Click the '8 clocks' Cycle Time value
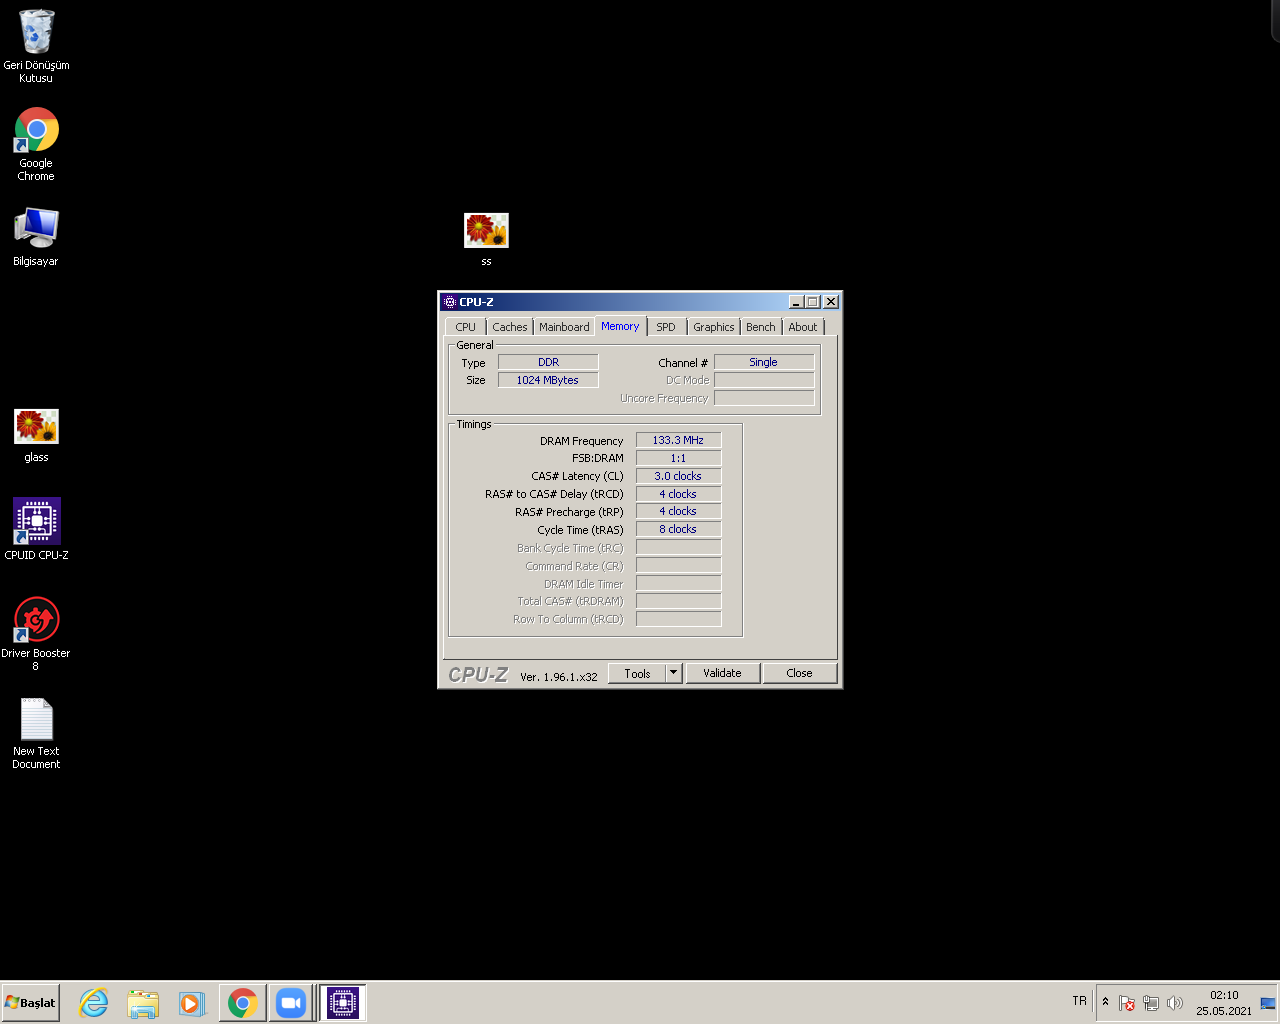The height and width of the screenshot is (1024, 1280). (x=678, y=529)
